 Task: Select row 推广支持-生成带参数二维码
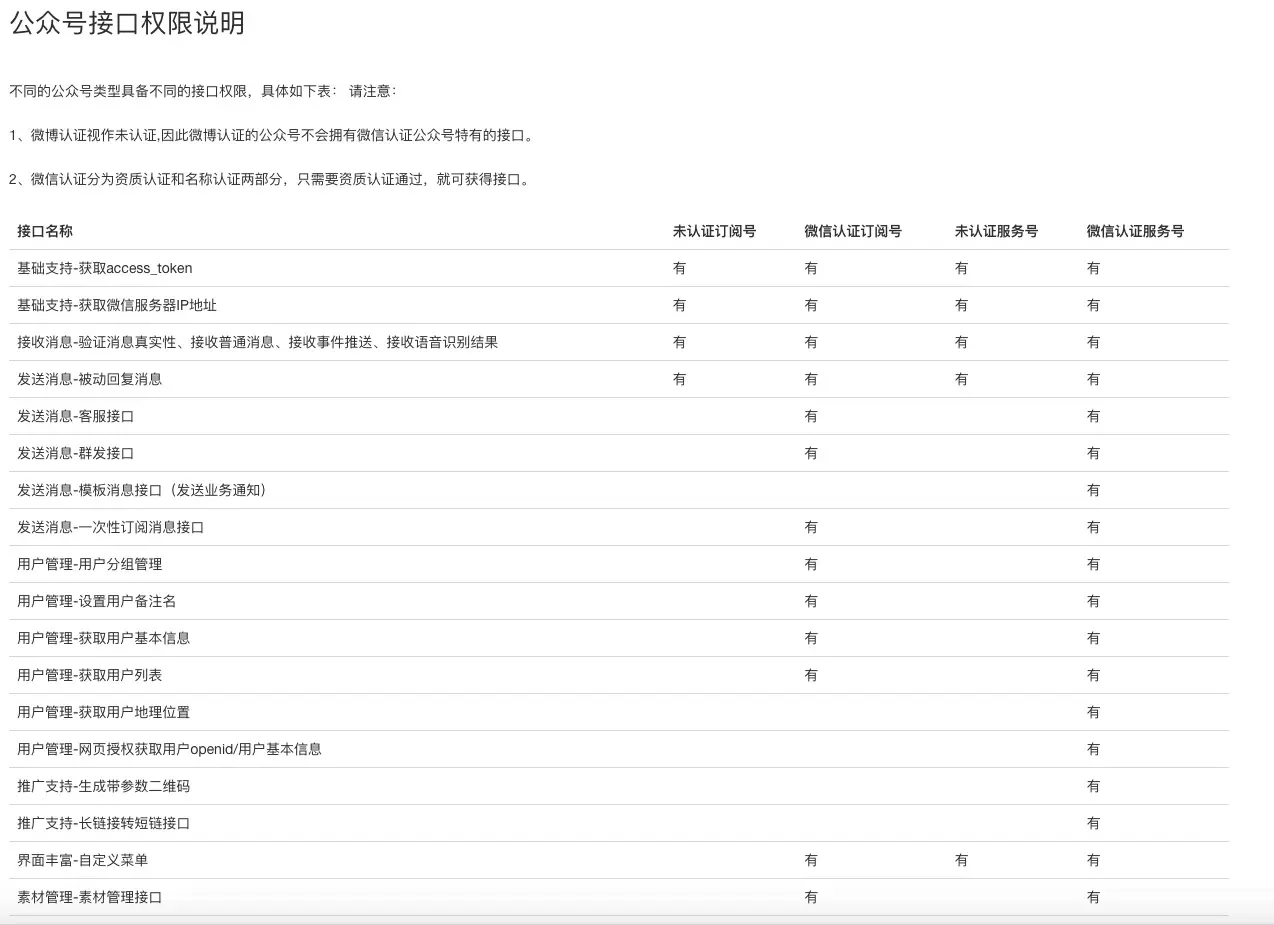click(x=619, y=786)
